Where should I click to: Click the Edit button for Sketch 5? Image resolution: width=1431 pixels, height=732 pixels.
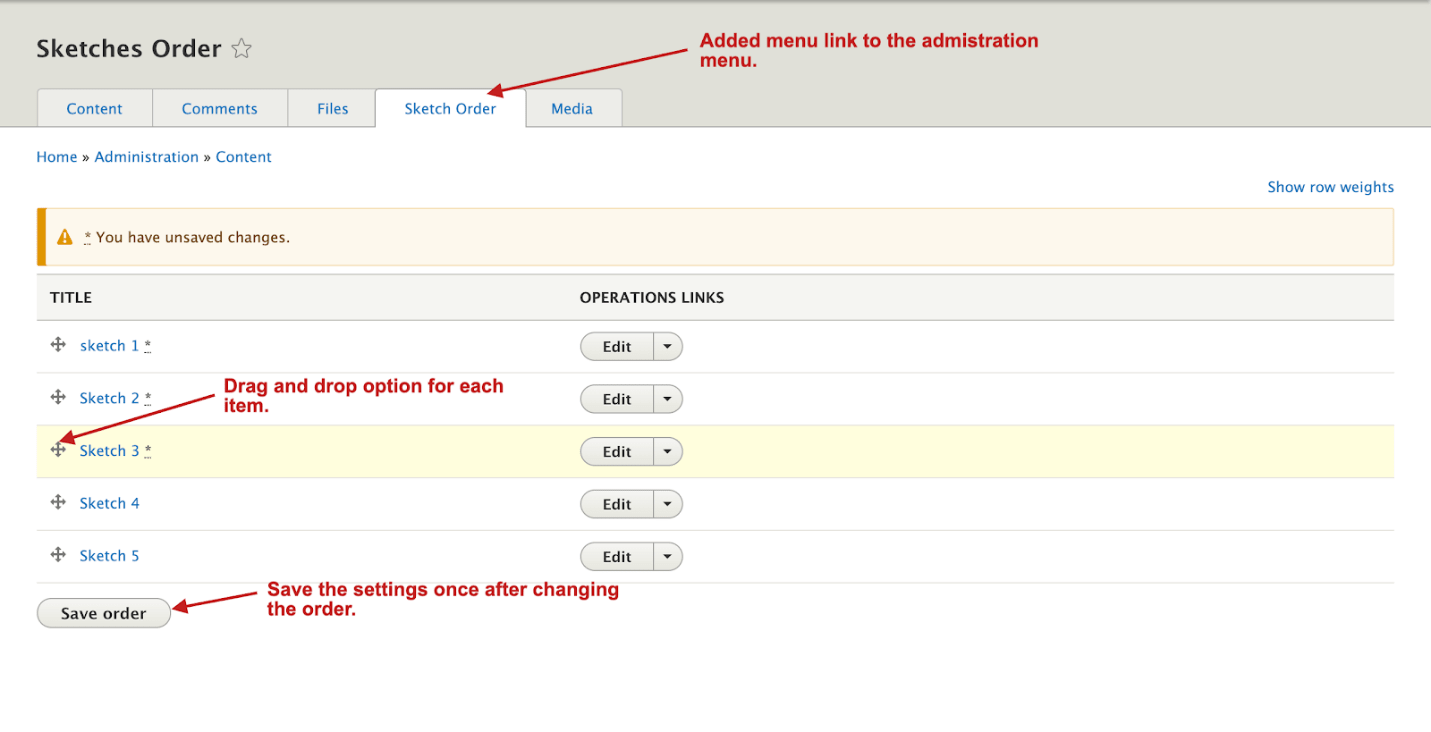pyautogui.click(x=617, y=556)
